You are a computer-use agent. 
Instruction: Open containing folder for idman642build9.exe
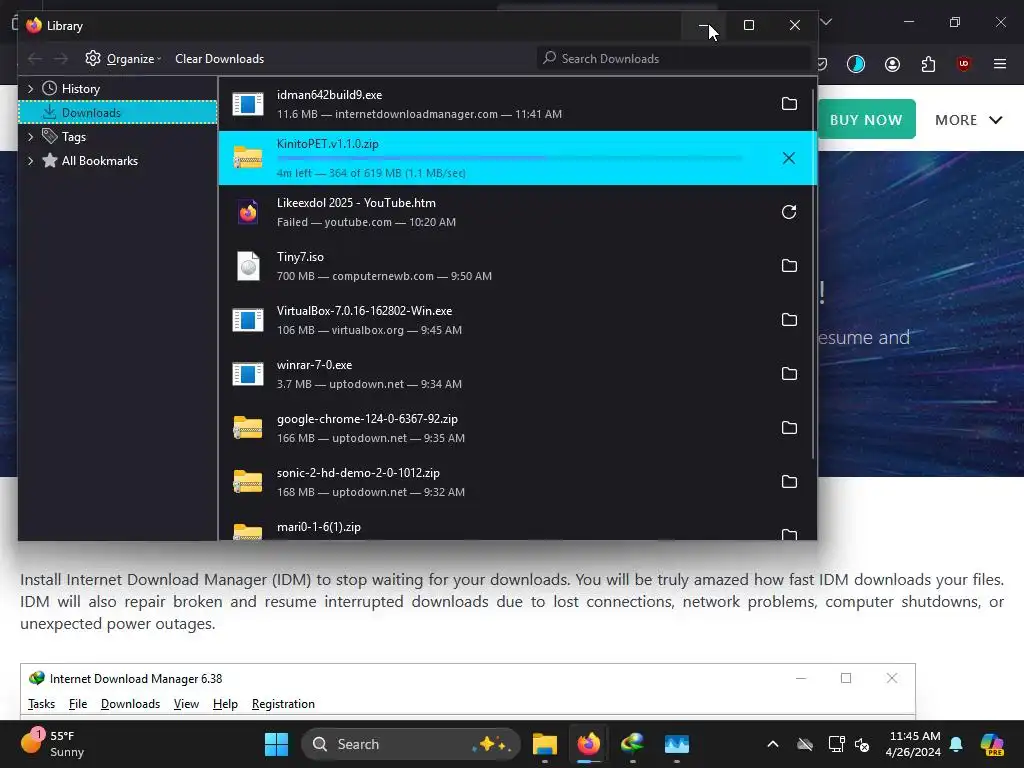tap(789, 104)
